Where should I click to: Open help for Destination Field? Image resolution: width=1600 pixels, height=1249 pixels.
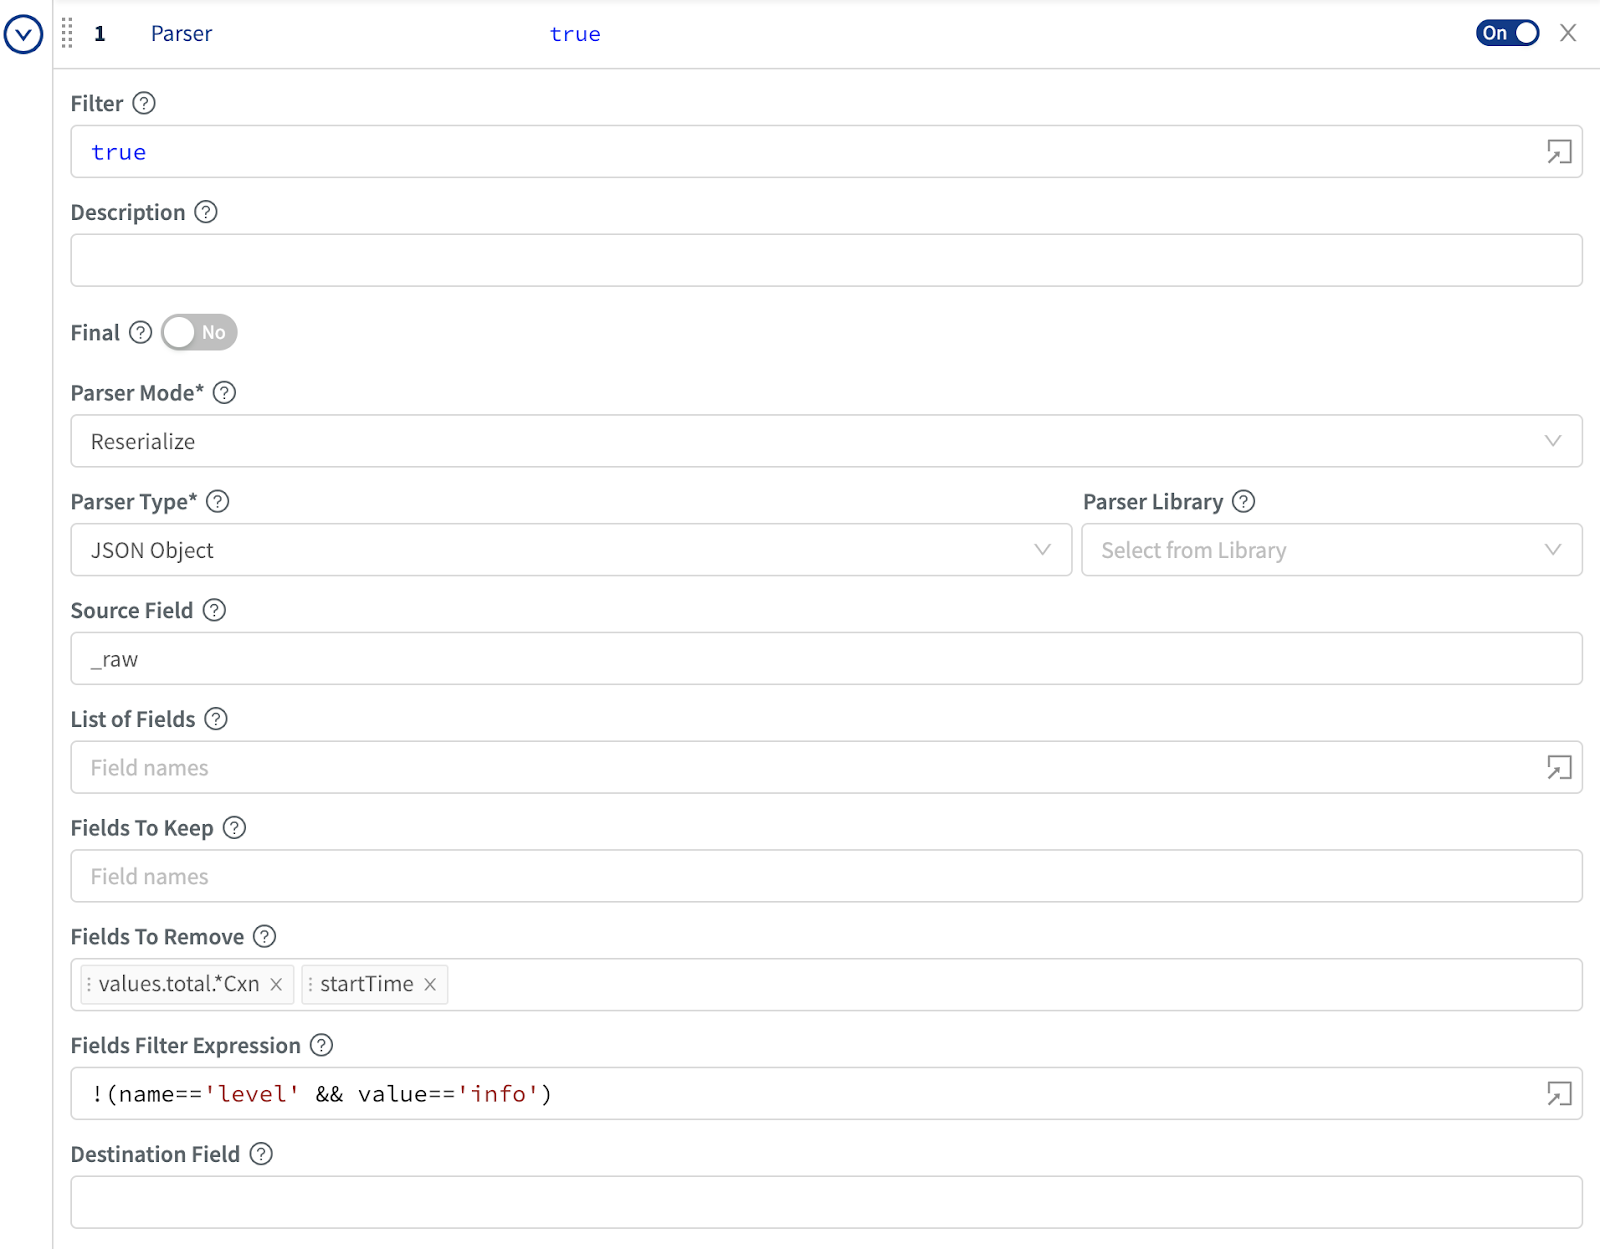tap(261, 1155)
